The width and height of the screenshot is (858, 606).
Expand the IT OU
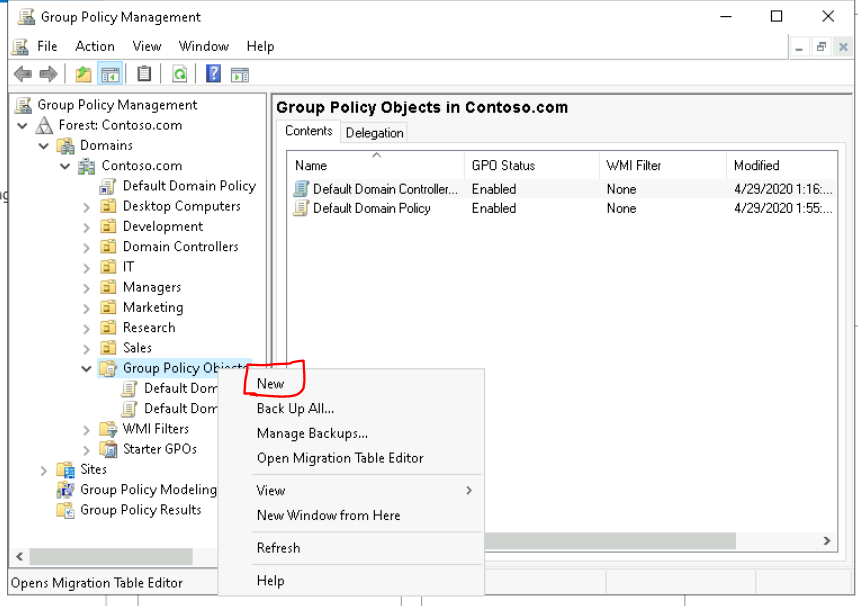coord(86,268)
